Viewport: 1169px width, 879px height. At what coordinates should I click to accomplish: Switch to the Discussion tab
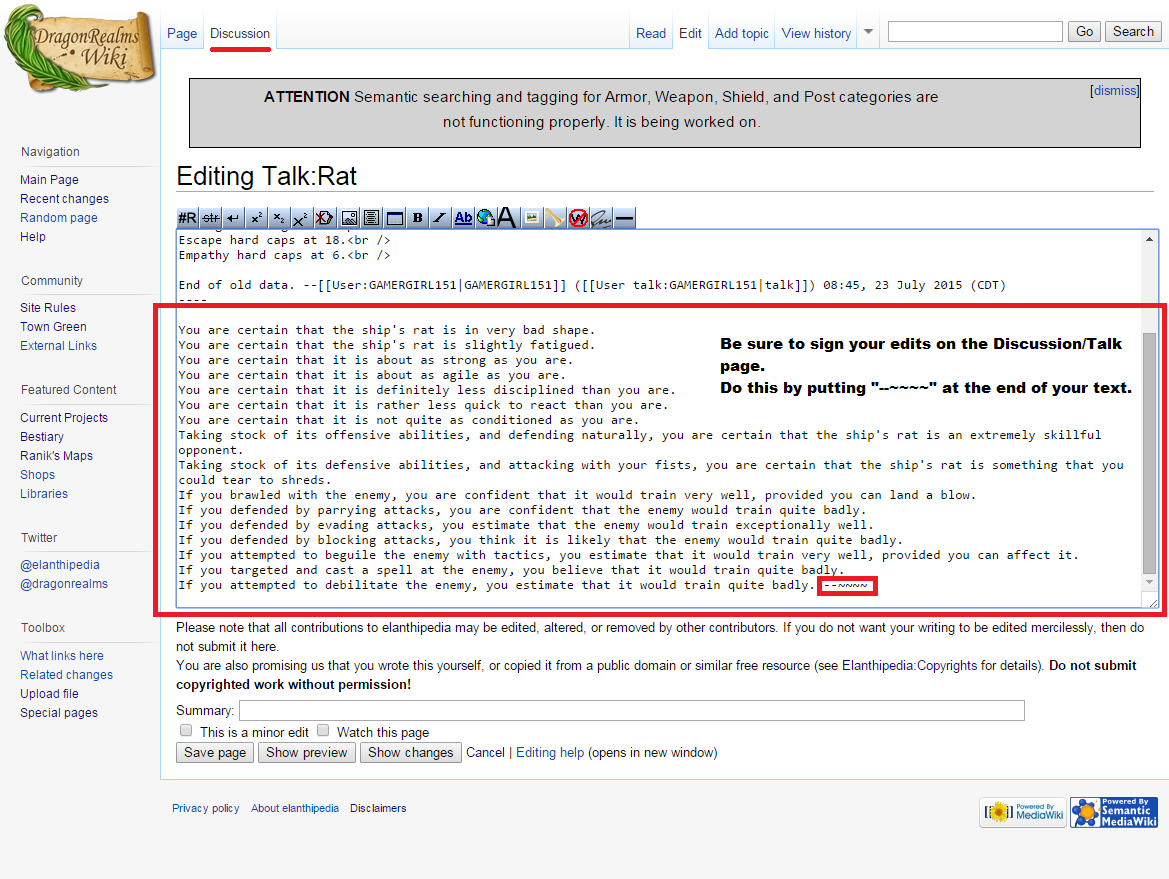pos(240,33)
